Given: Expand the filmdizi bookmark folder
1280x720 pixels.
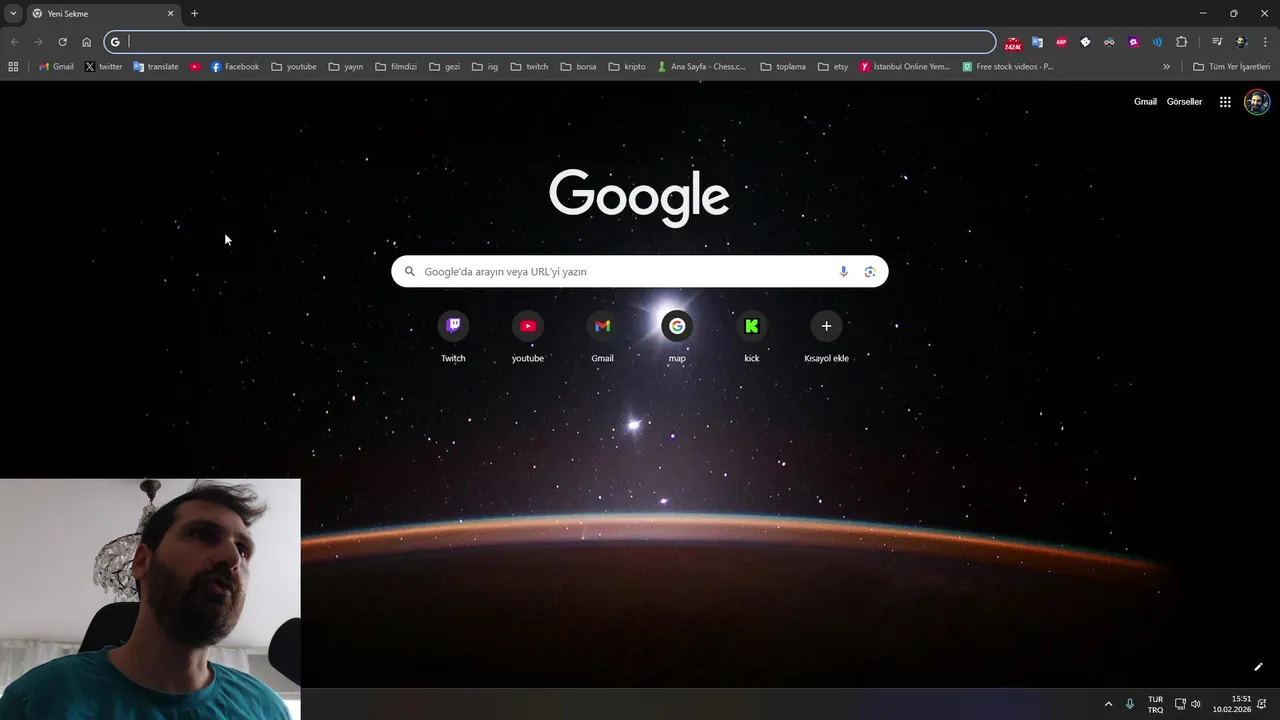Looking at the screenshot, I should (x=396, y=67).
